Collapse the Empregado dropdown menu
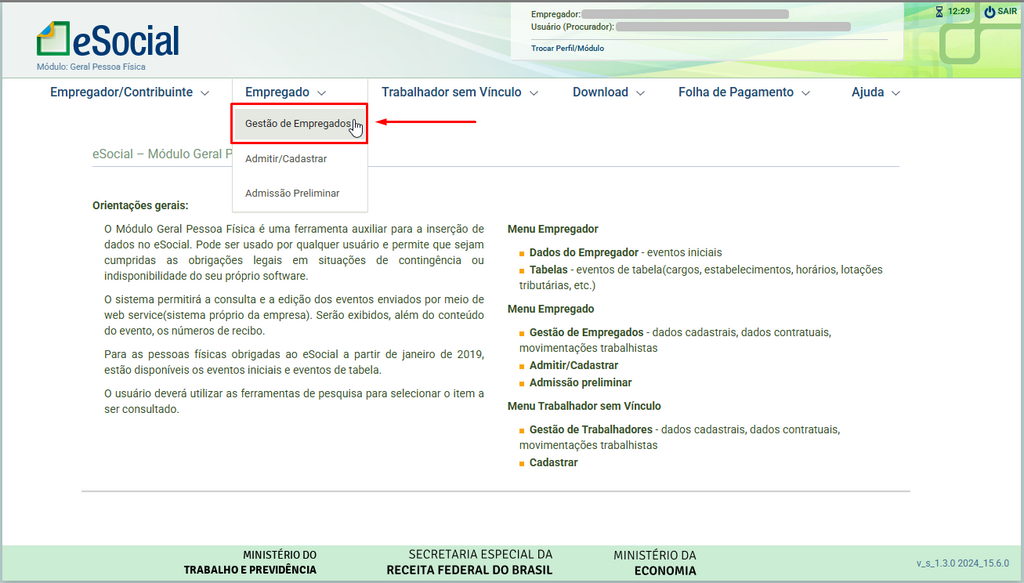This screenshot has width=1024, height=583. point(285,92)
